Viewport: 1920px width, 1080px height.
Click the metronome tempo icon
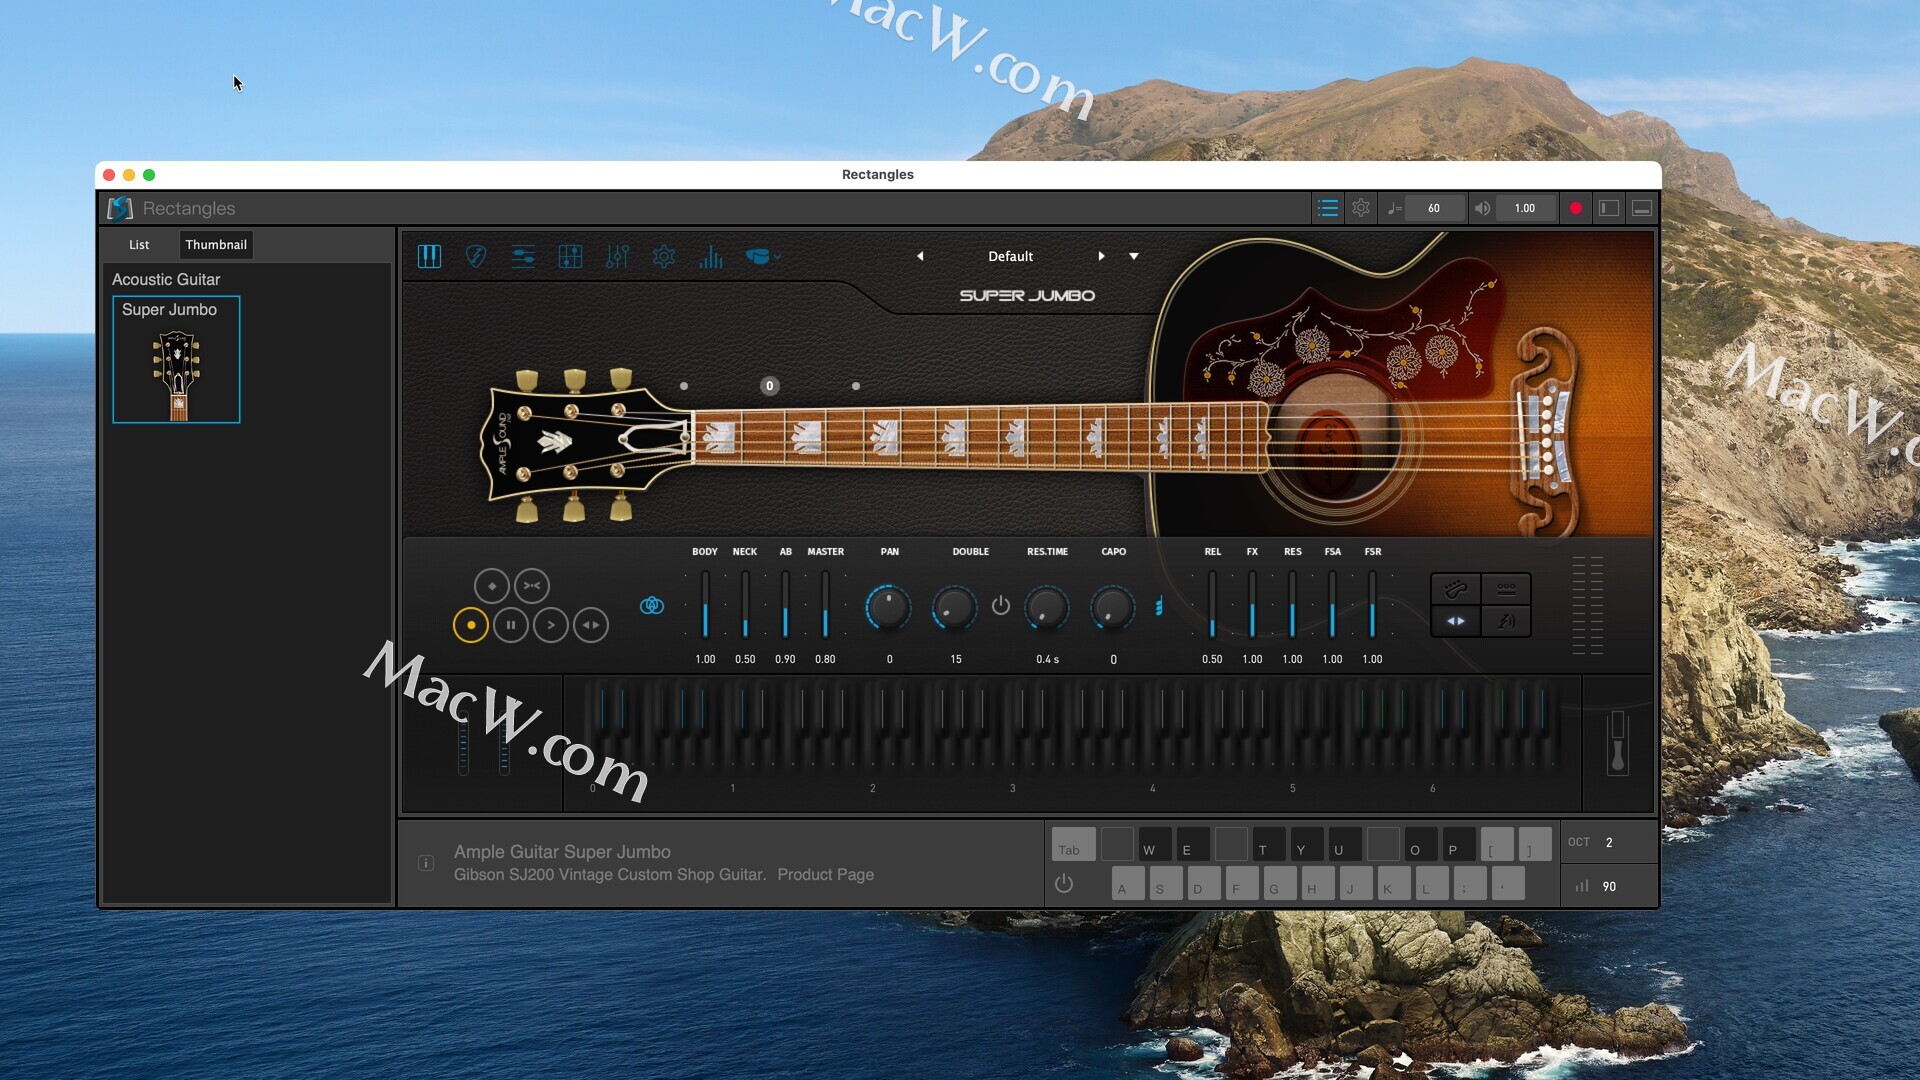(x=1394, y=208)
